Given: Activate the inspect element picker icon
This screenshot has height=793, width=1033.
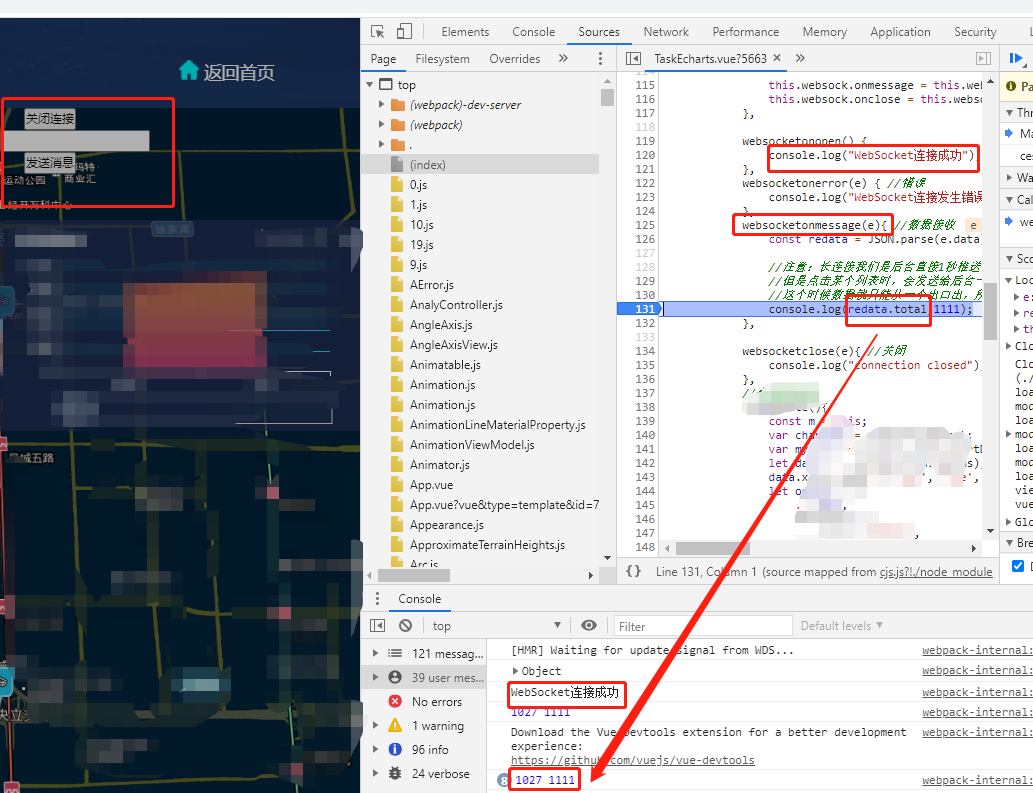Looking at the screenshot, I should (x=377, y=32).
